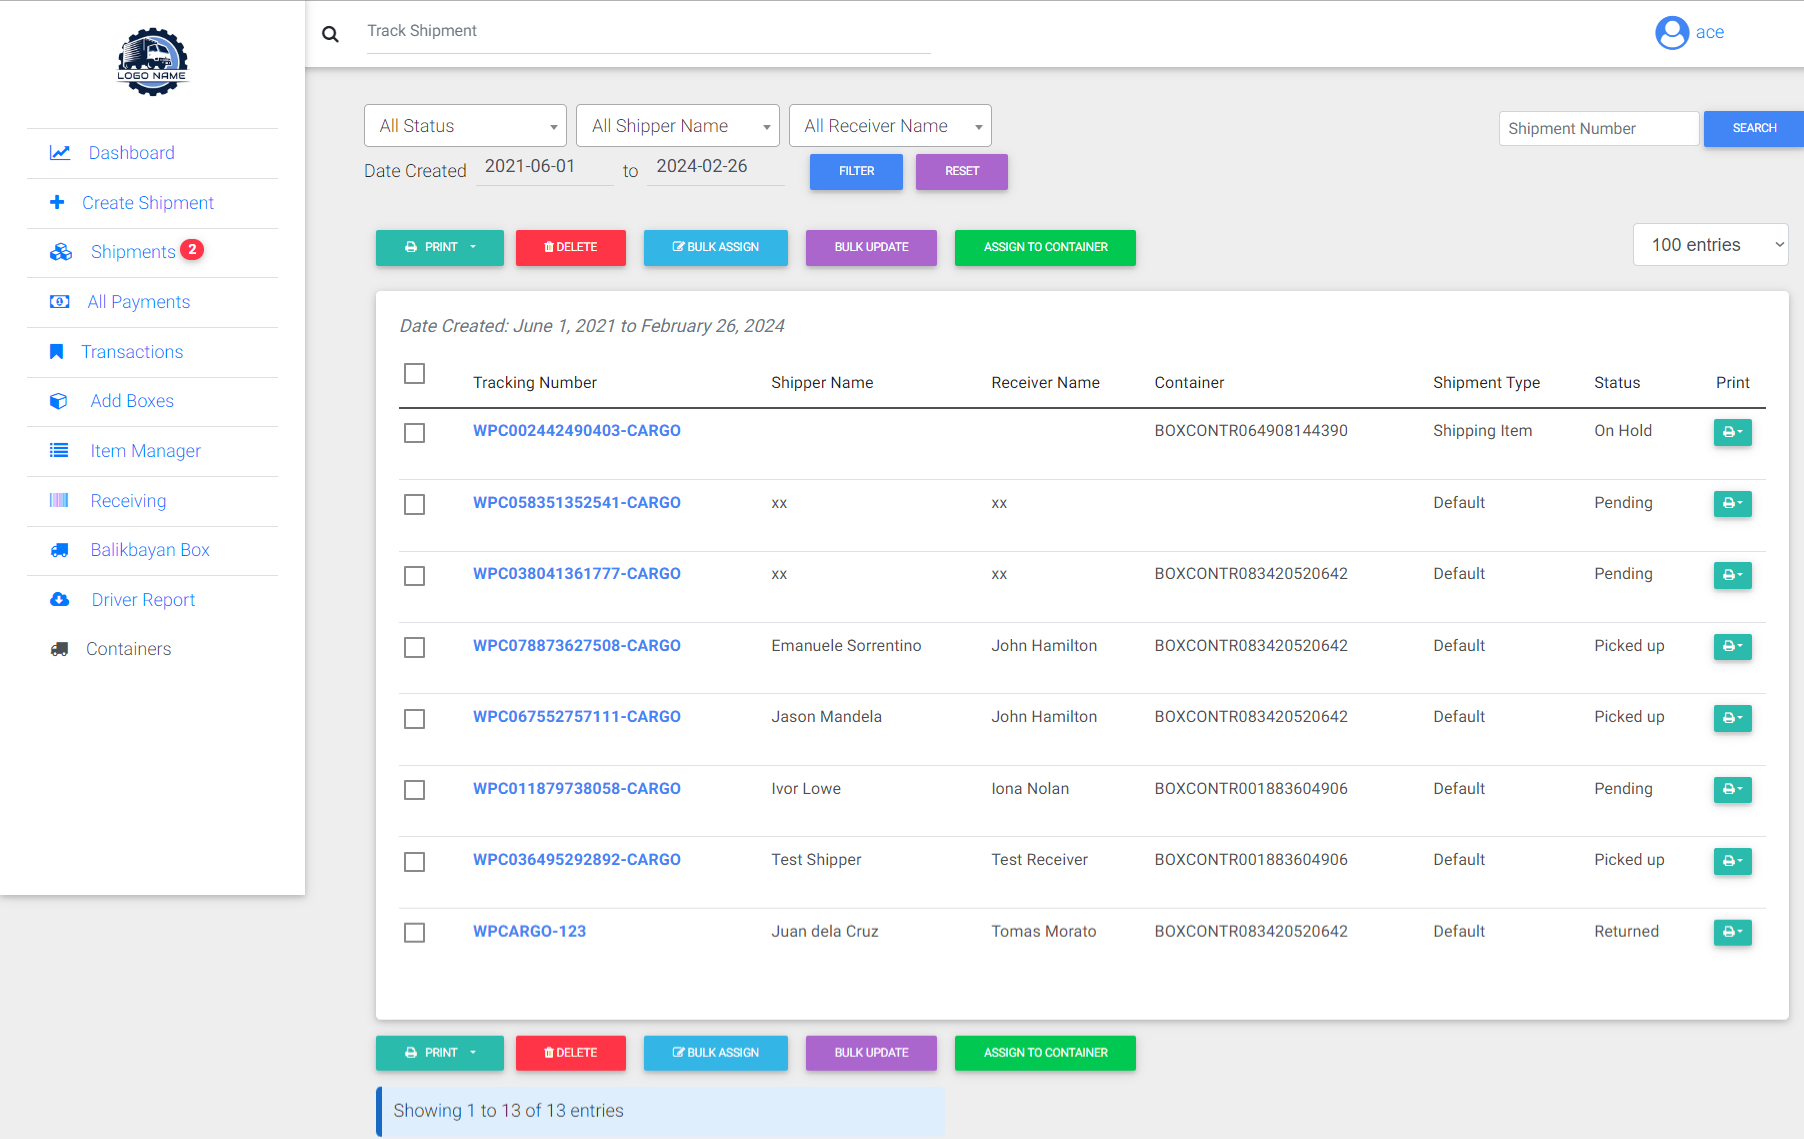The width and height of the screenshot is (1804, 1139).
Task: Click the top BULK UPDATE button
Action: (x=871, y=247)
